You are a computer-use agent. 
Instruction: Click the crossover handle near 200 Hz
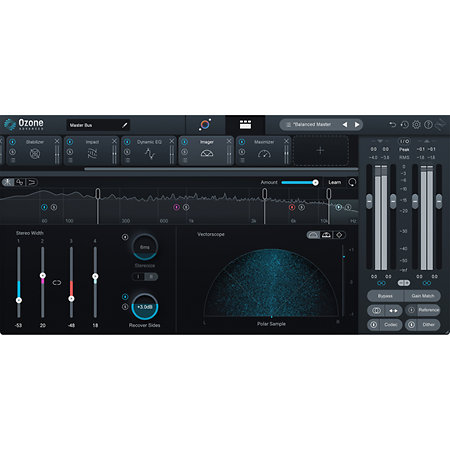click(98, 194)
